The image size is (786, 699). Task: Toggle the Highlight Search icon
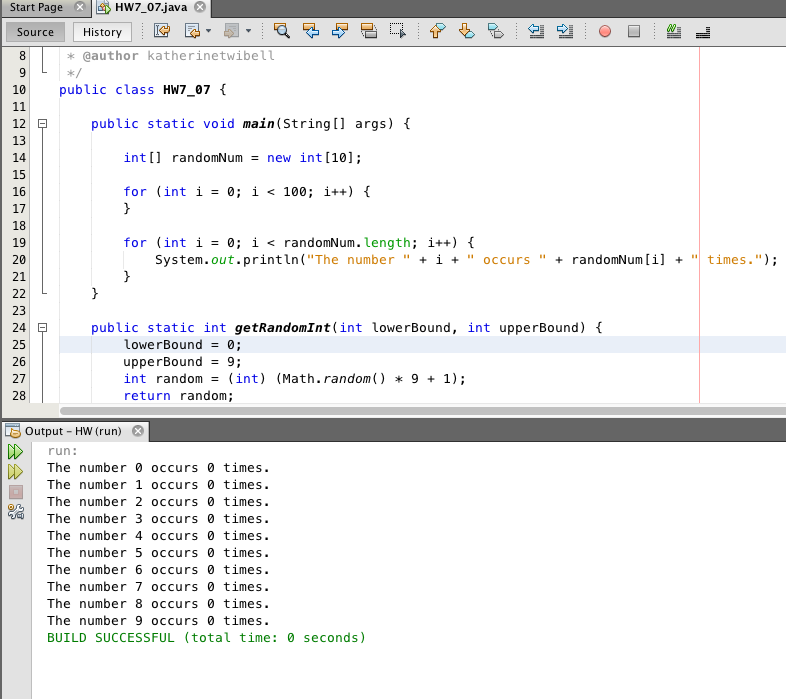[x=368, y=31]
